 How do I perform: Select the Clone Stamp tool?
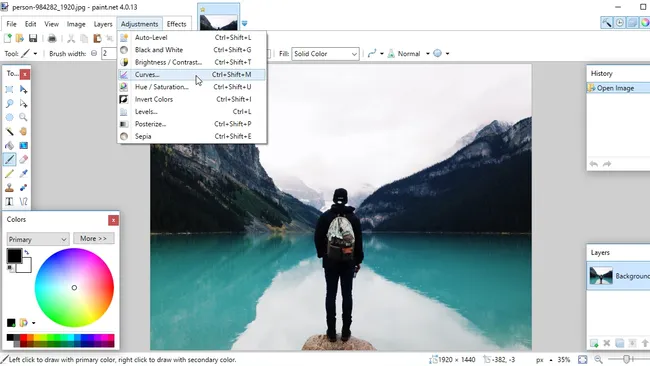(9, 188)
